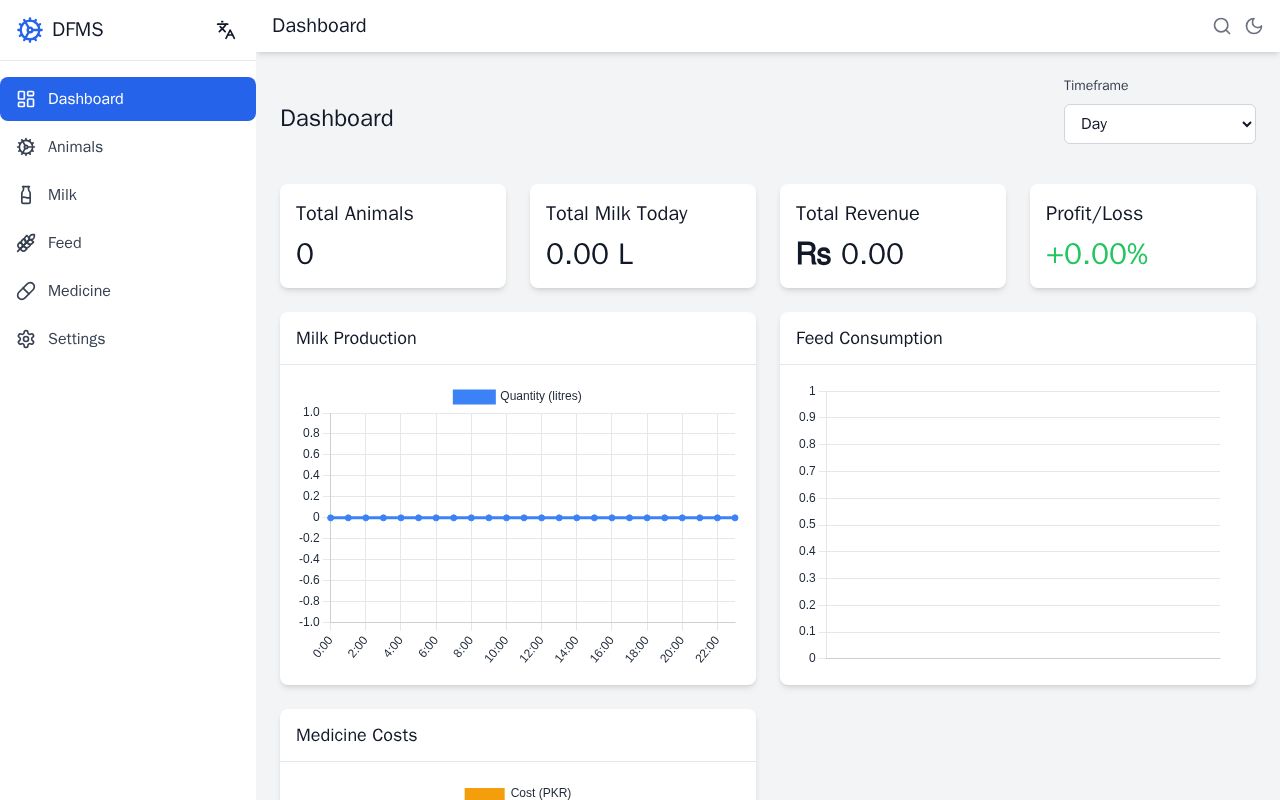Toggle Cost (PKR) orange legend swatch
Image resolution: width=1280 pixels, height=800 pixels.
[x=485, y=794]
